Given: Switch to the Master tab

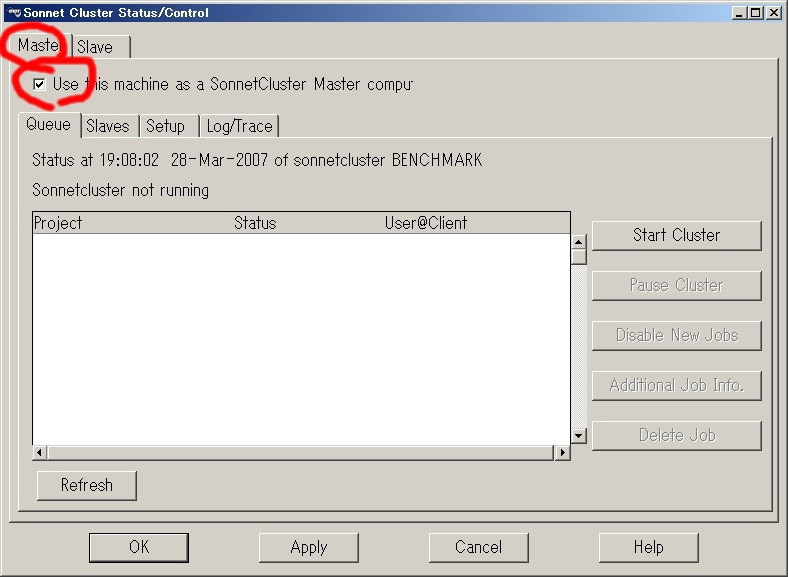Looking at the screenshot, I should [39, 45].
